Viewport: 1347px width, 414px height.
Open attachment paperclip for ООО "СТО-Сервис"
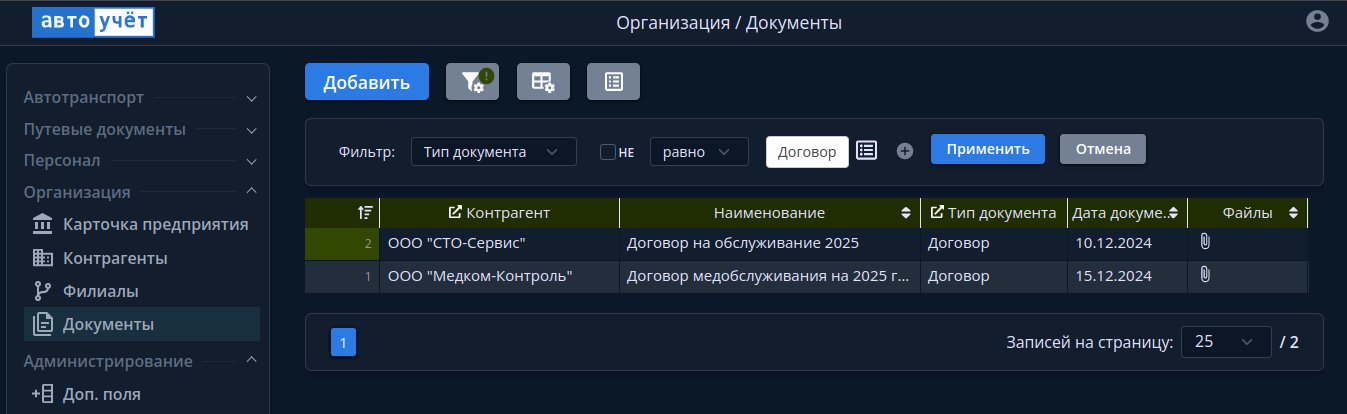click(1205, 242)
